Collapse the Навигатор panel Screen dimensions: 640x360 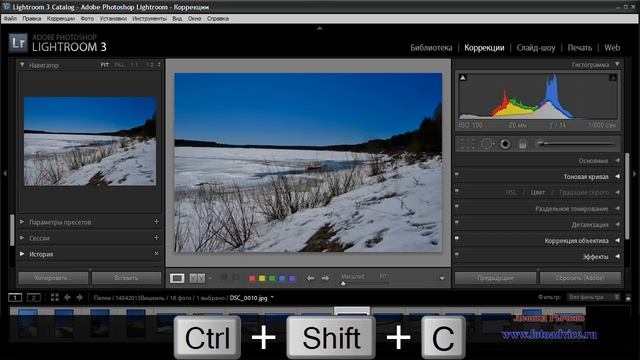coord(22,64)
